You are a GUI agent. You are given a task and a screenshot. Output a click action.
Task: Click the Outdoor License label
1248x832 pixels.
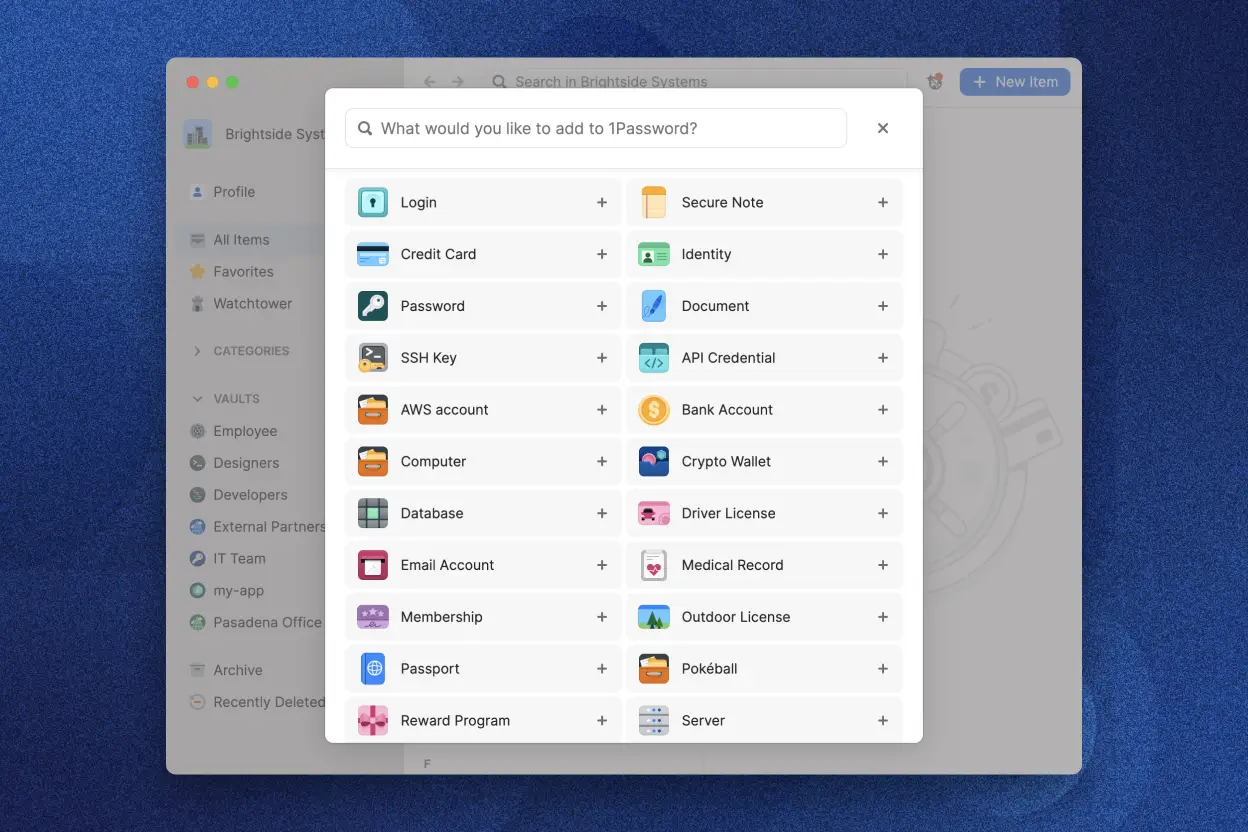point(736,617)
